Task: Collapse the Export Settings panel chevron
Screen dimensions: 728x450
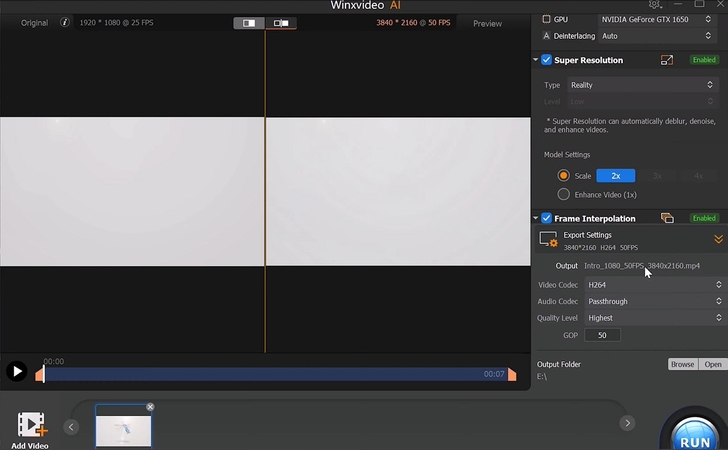Action: (x=718, y=239)
